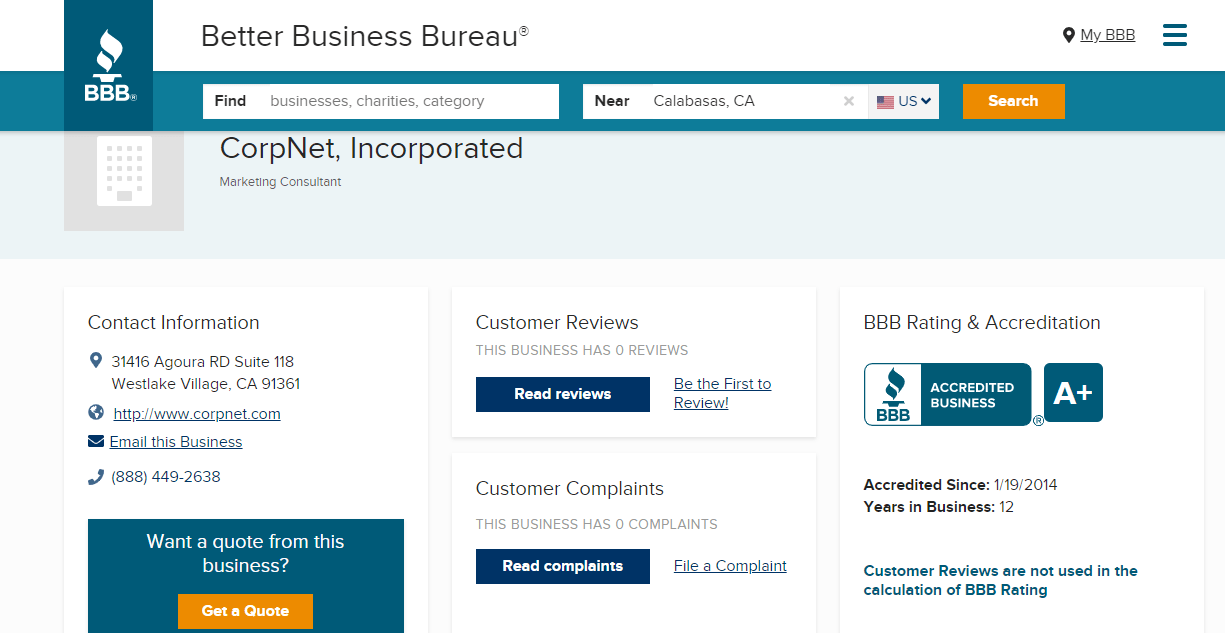Click the US flag icon
Viewport: 1225px width, 633px height.
click(885, 101)
